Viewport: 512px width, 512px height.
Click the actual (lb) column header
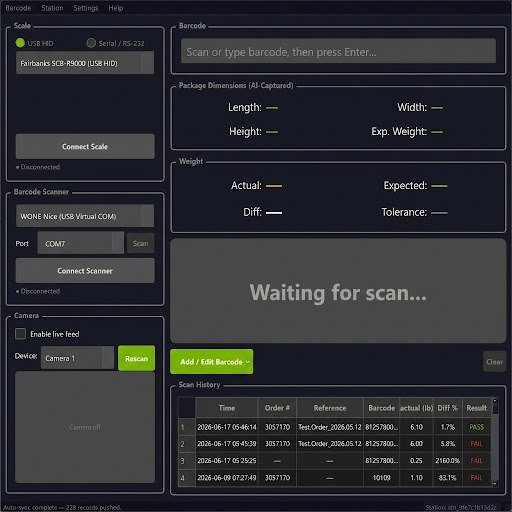click(x=416, y=408)
